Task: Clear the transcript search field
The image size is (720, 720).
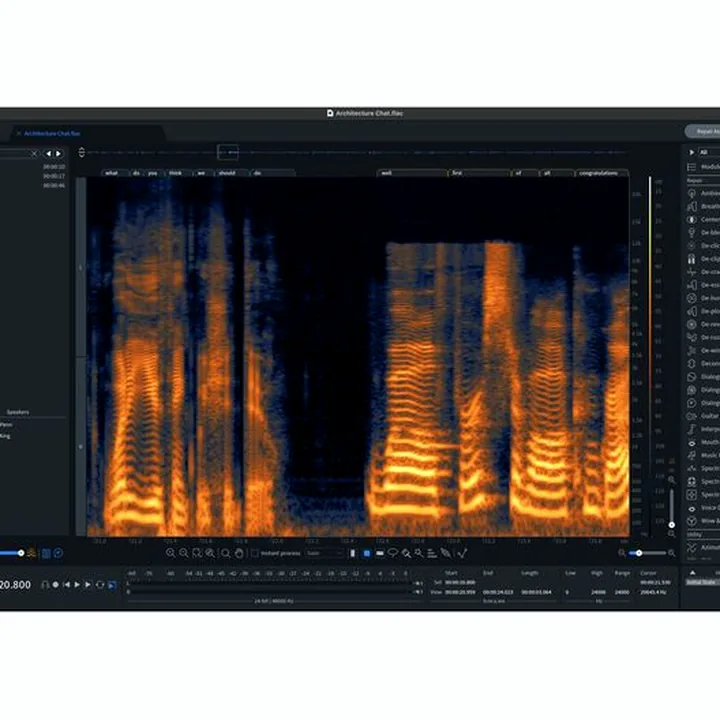Action: pyautogui.click(x=34, y=153)
